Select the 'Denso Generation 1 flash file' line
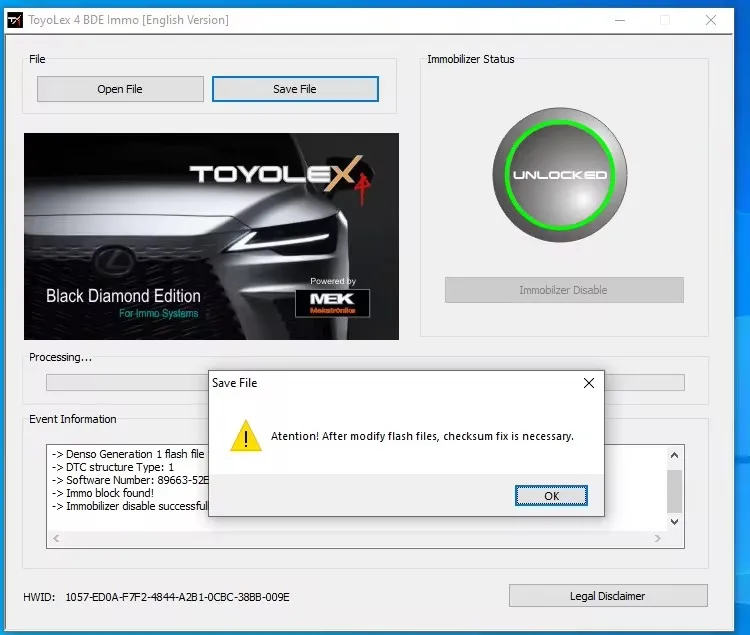Screen dimensions: 750x635 tap(128, 454)
